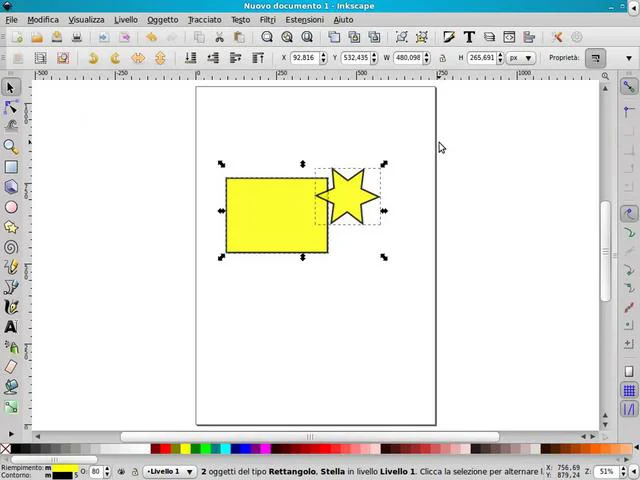Click the Open folder icon
The width and height of the screenshot is (640, 480).
(37, 37)
